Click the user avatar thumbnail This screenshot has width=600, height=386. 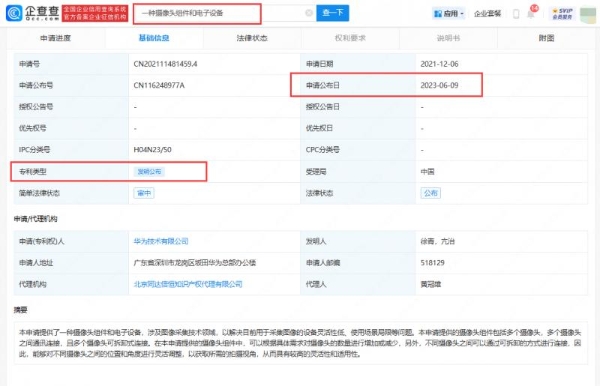pyautogui.click(x=588, y=15)
